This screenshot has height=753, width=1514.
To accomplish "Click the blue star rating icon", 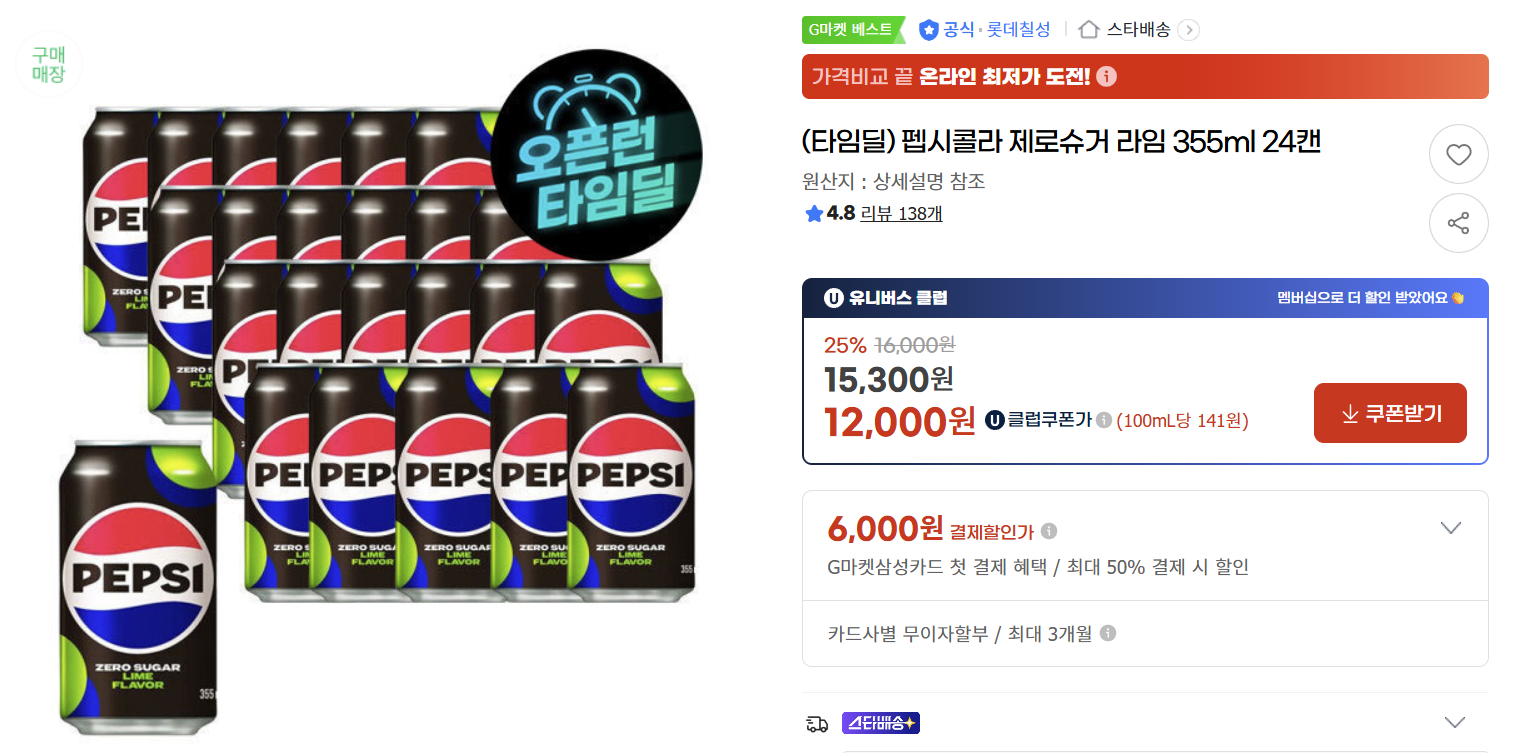I will click(814, 214).
